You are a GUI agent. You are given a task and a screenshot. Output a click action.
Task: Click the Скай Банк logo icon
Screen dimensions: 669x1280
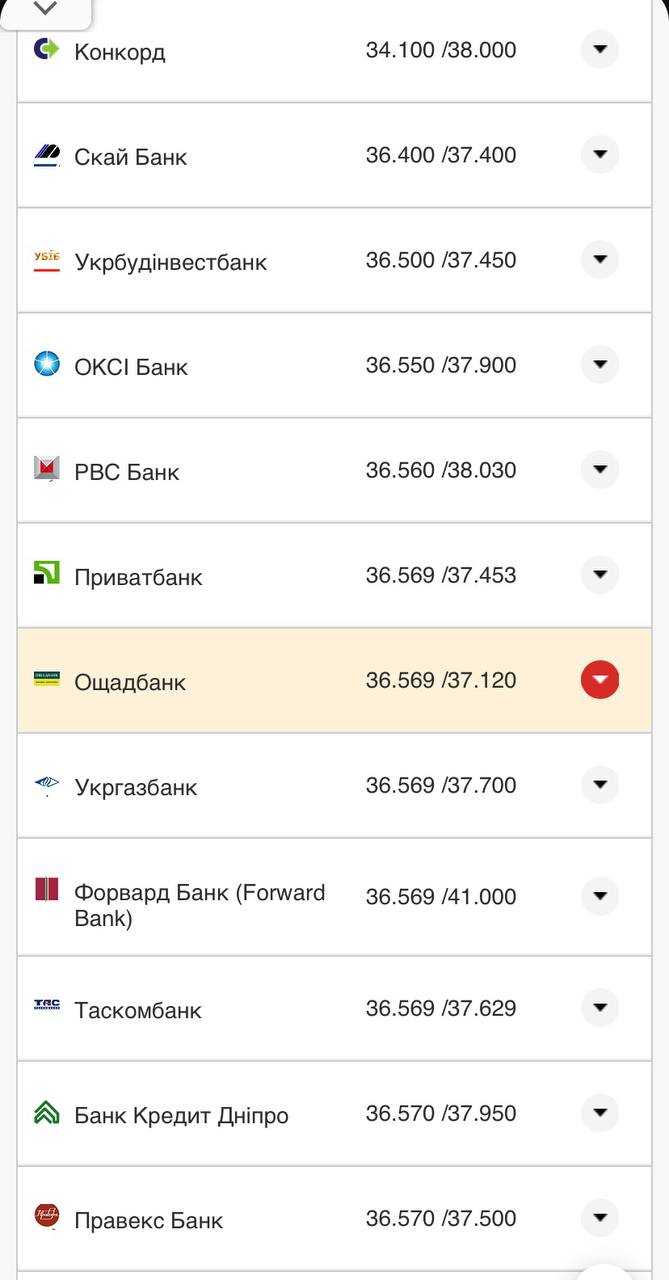(x=47, y=155)
